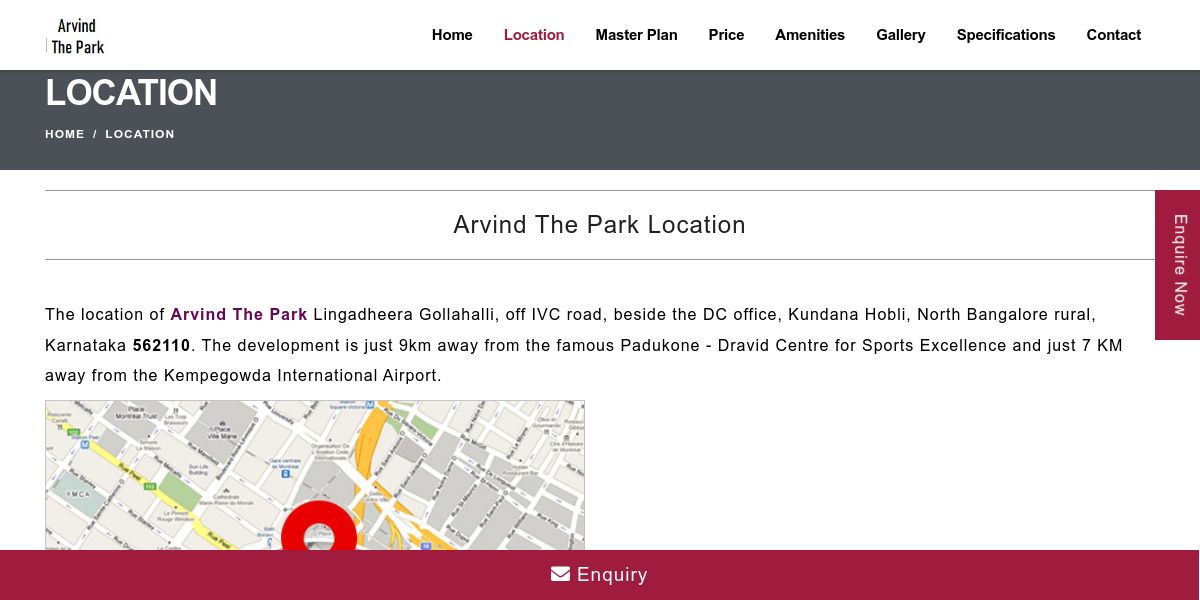Click the pincode 562110 text
The height and width of the screenshot is (600, 1200).
(161, 346)
